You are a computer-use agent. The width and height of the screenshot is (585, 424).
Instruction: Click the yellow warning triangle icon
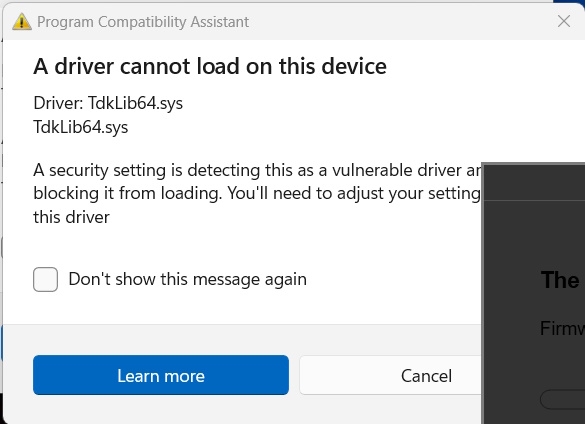22,22
